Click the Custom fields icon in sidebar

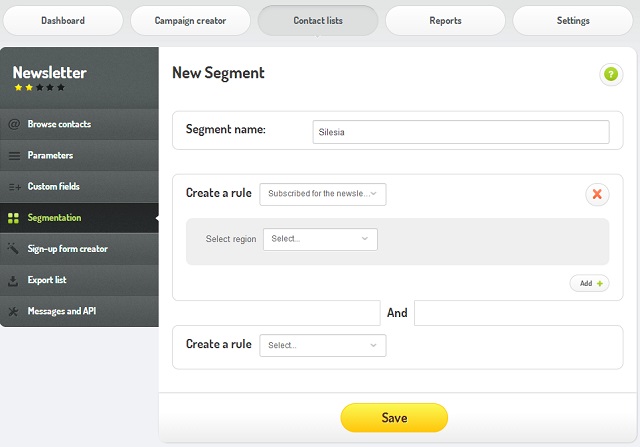(15, 187)
